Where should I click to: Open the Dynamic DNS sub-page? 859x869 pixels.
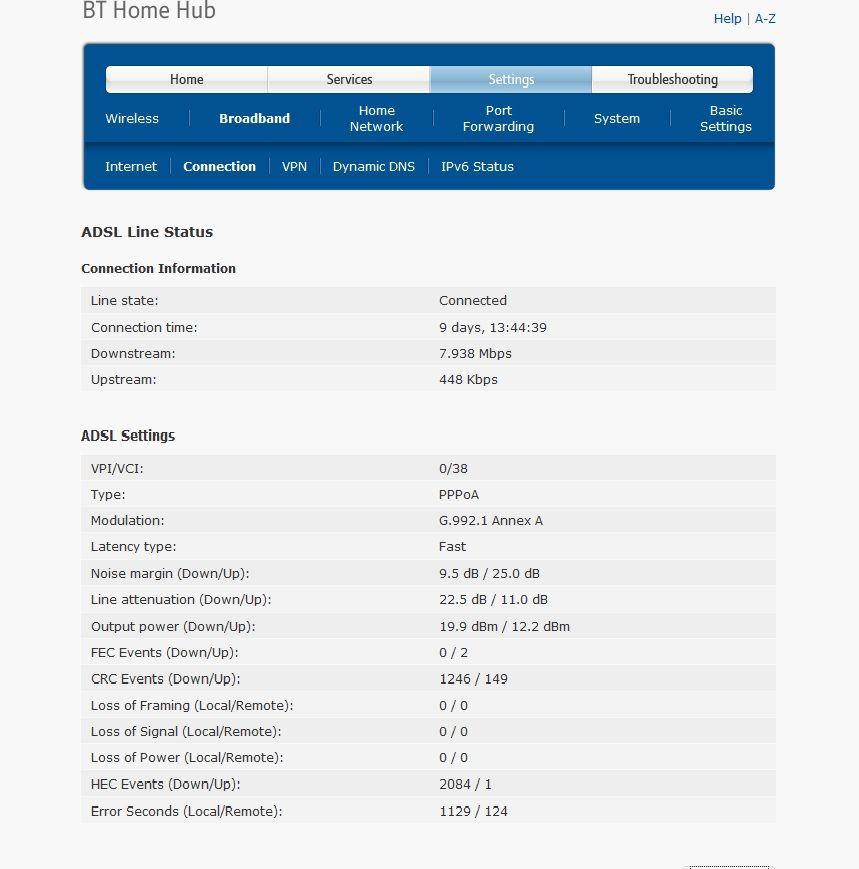pyautogui.click(x=374, y=166)
